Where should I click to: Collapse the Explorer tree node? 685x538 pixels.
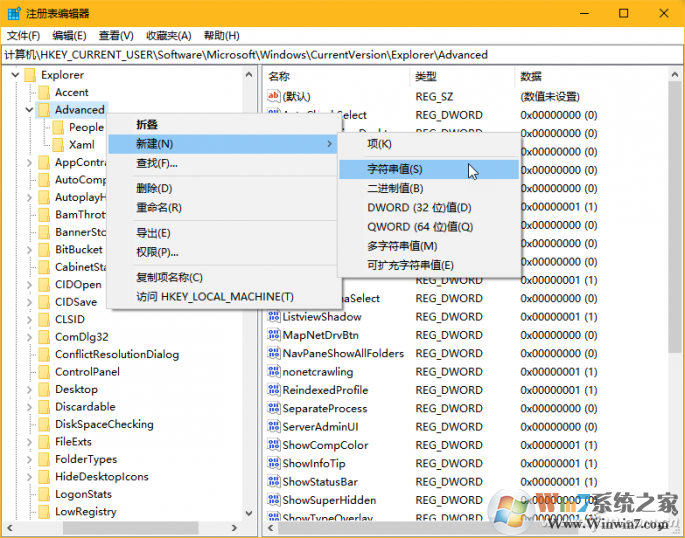point(15,75)
